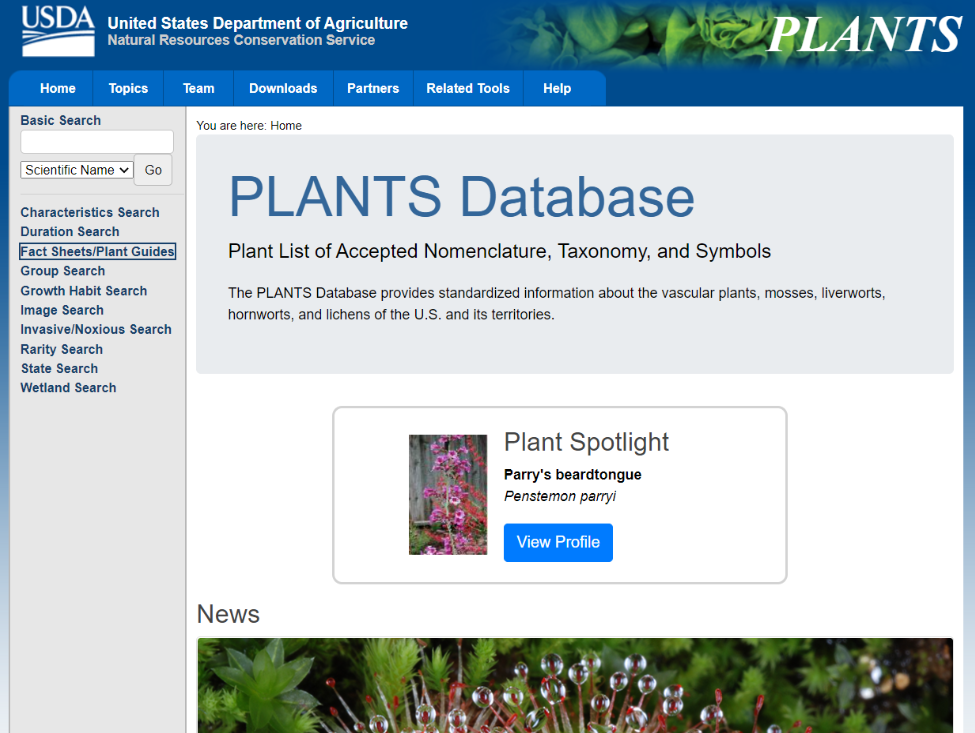Click the View Profile button
Image resolution: width=975 pixels, height=733 pixels.
coord(558,542)
